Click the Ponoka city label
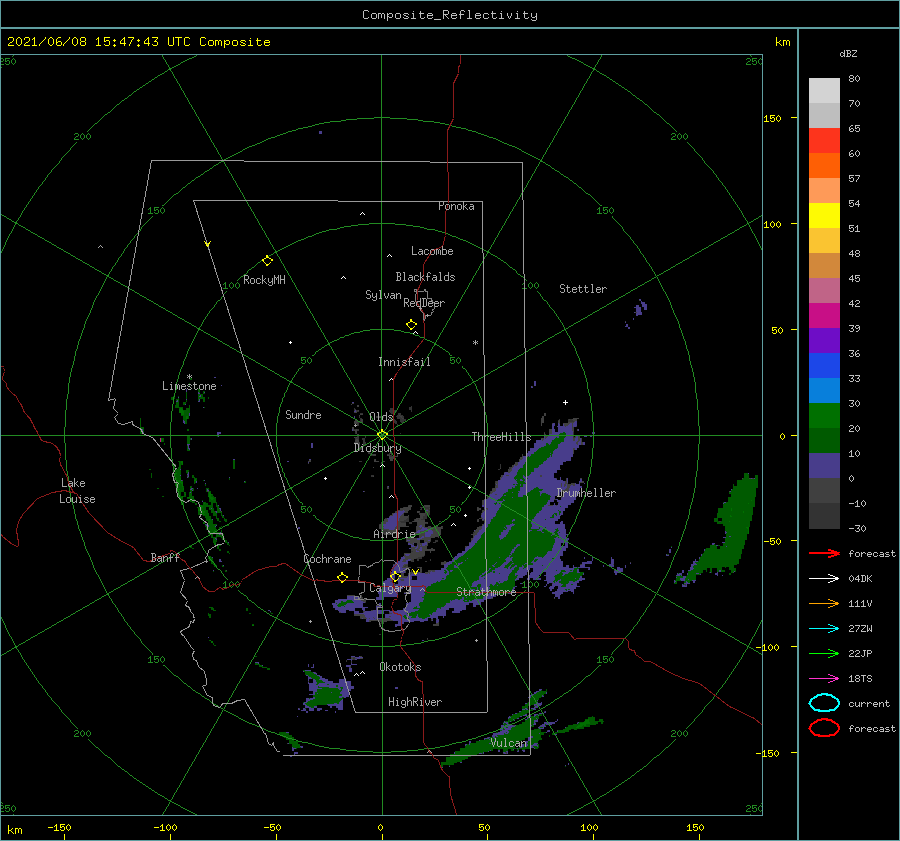The height and width of the screenshot is (841, 900). click(456, 206)
